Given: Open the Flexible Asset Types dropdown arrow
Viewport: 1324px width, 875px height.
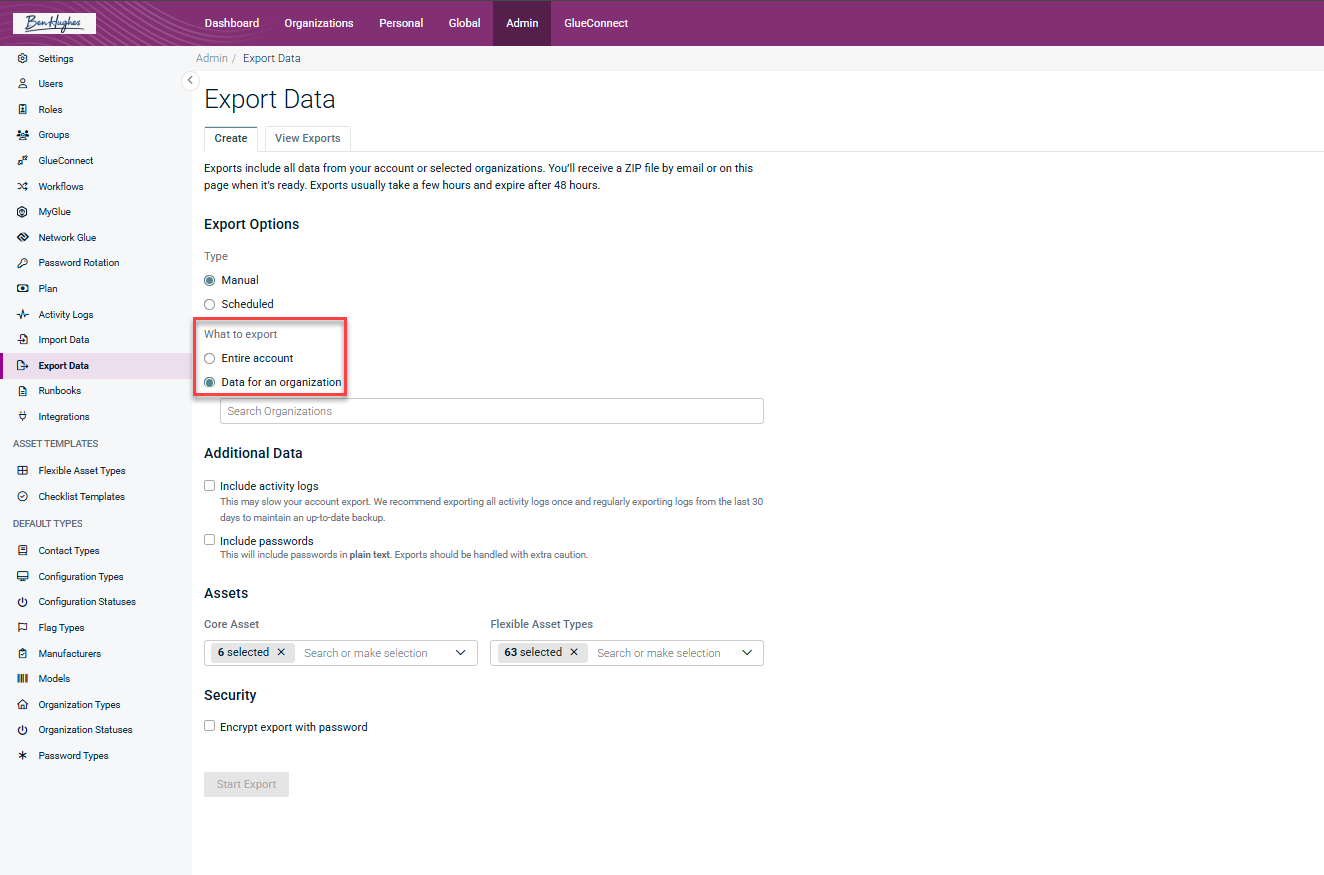Looking at the screenshot, I should click(747, 653).
